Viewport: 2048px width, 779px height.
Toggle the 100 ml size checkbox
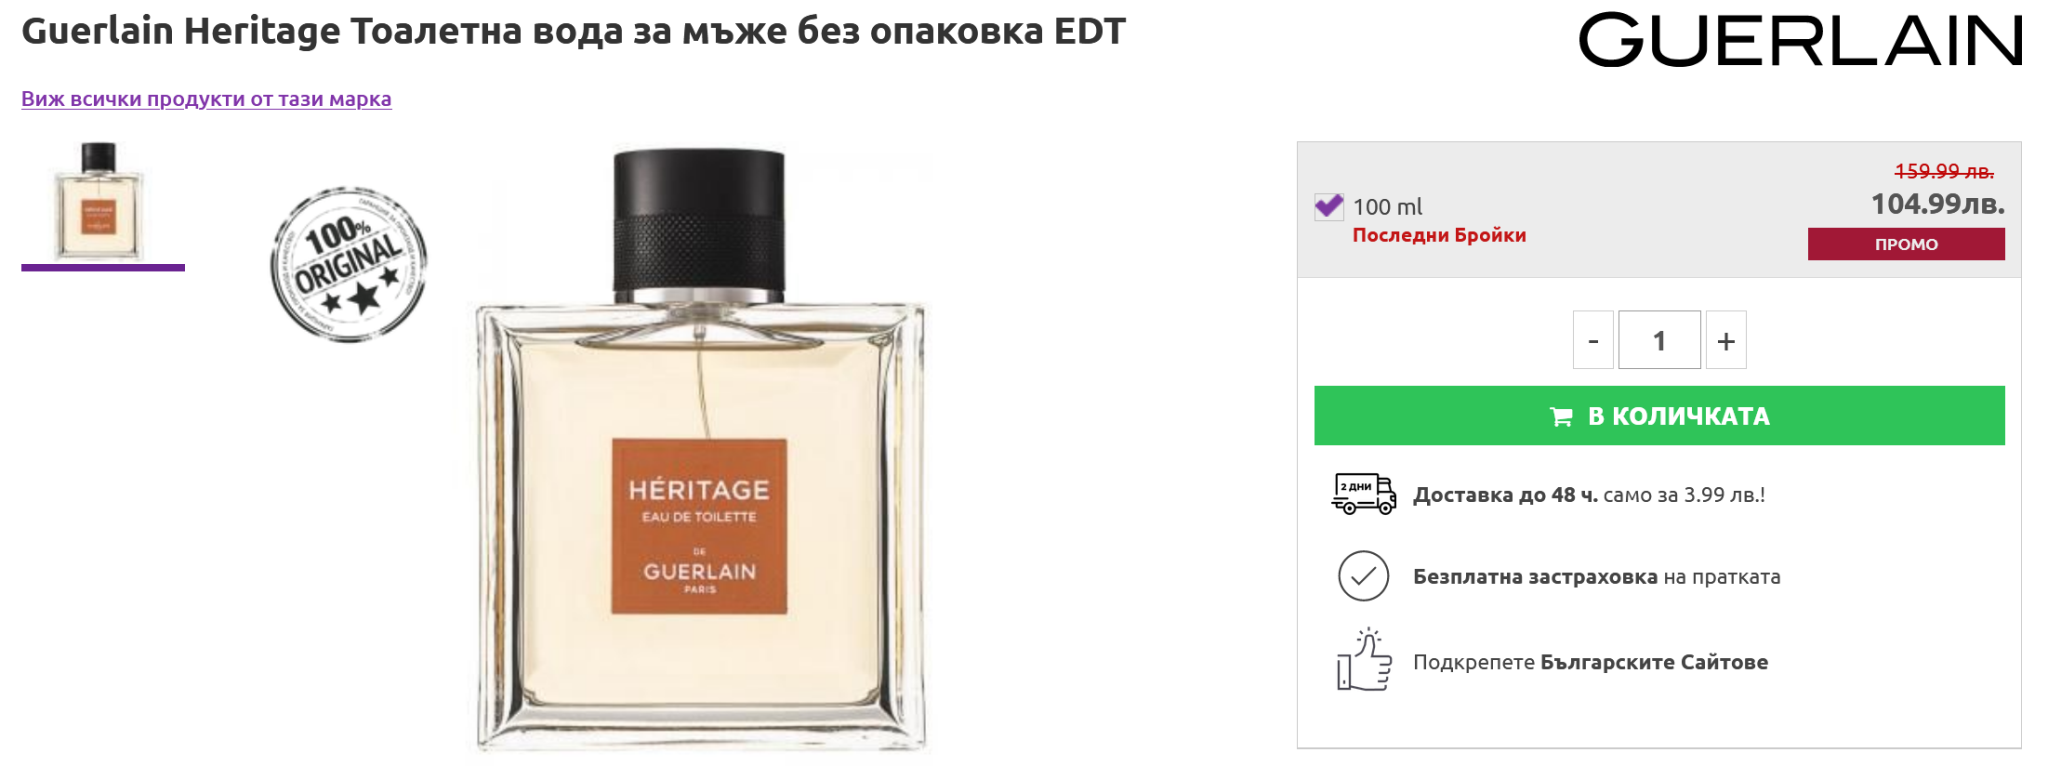(x=1329, y=206)
